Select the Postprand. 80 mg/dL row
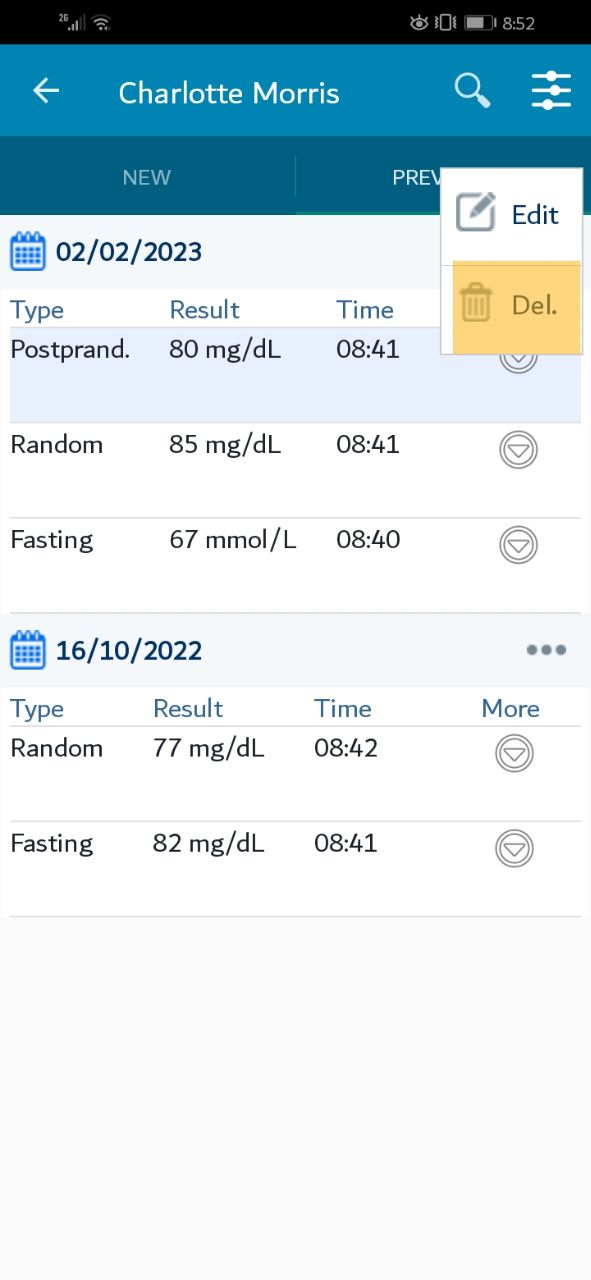591x1280 pixels. click(295, 375)
